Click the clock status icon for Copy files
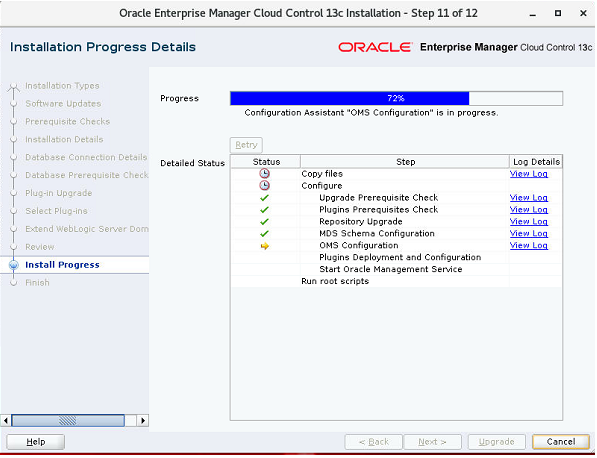 click(x=265, y=174)
